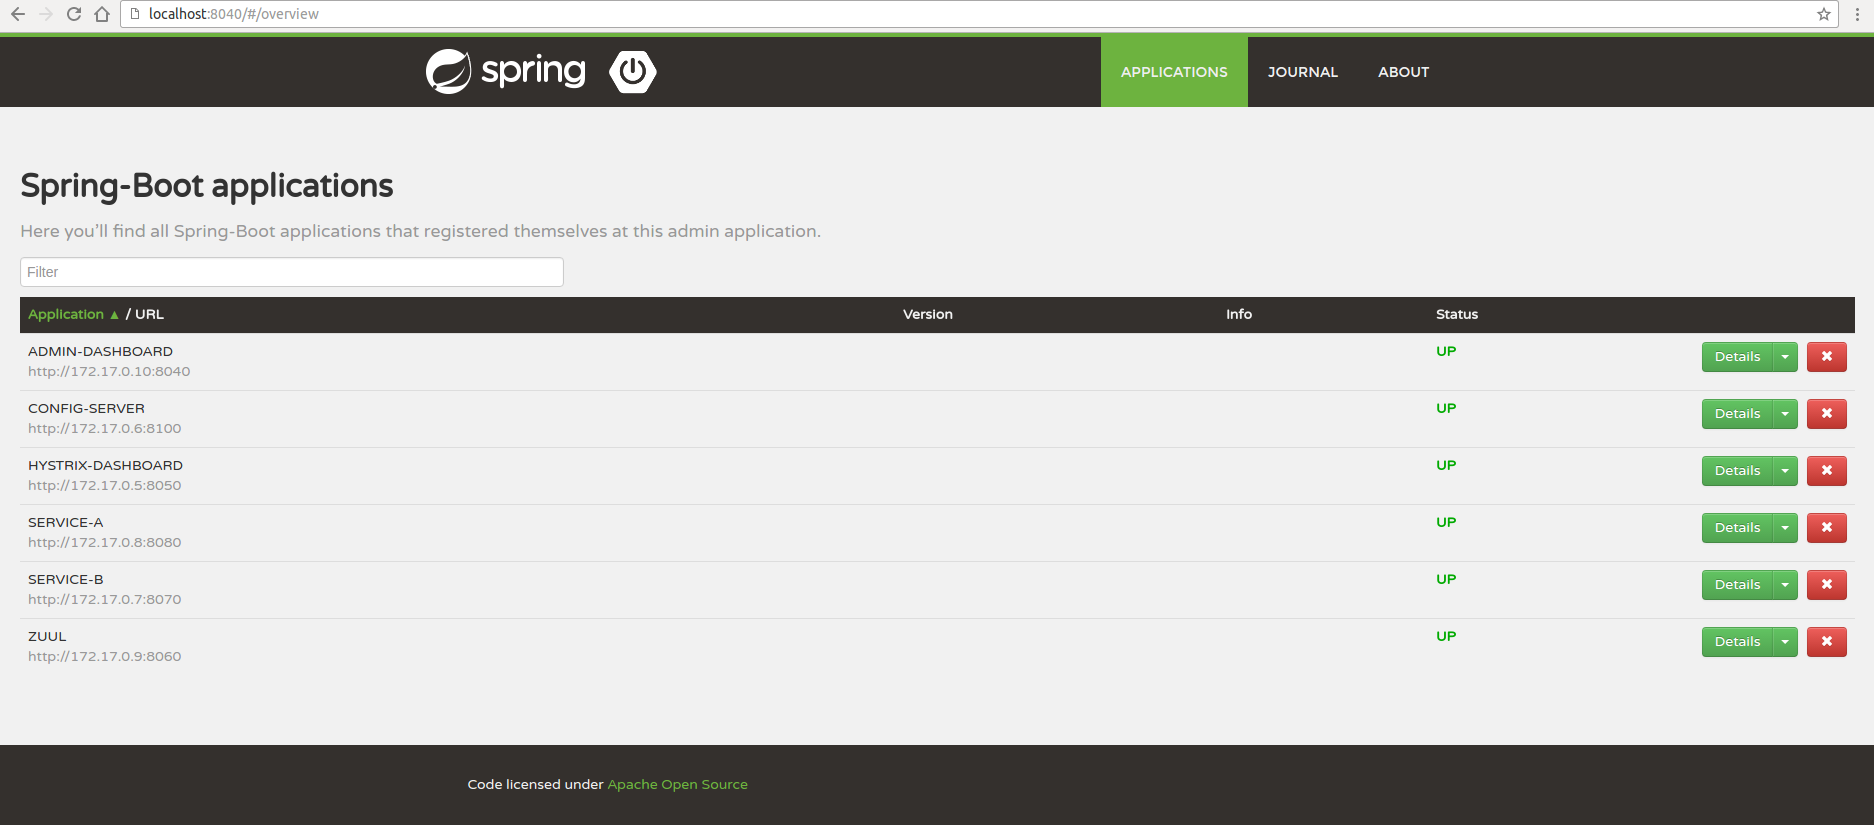Select the ADMIN-DASHBOARD application name
1874x825 pixels.
click(100, 351)
